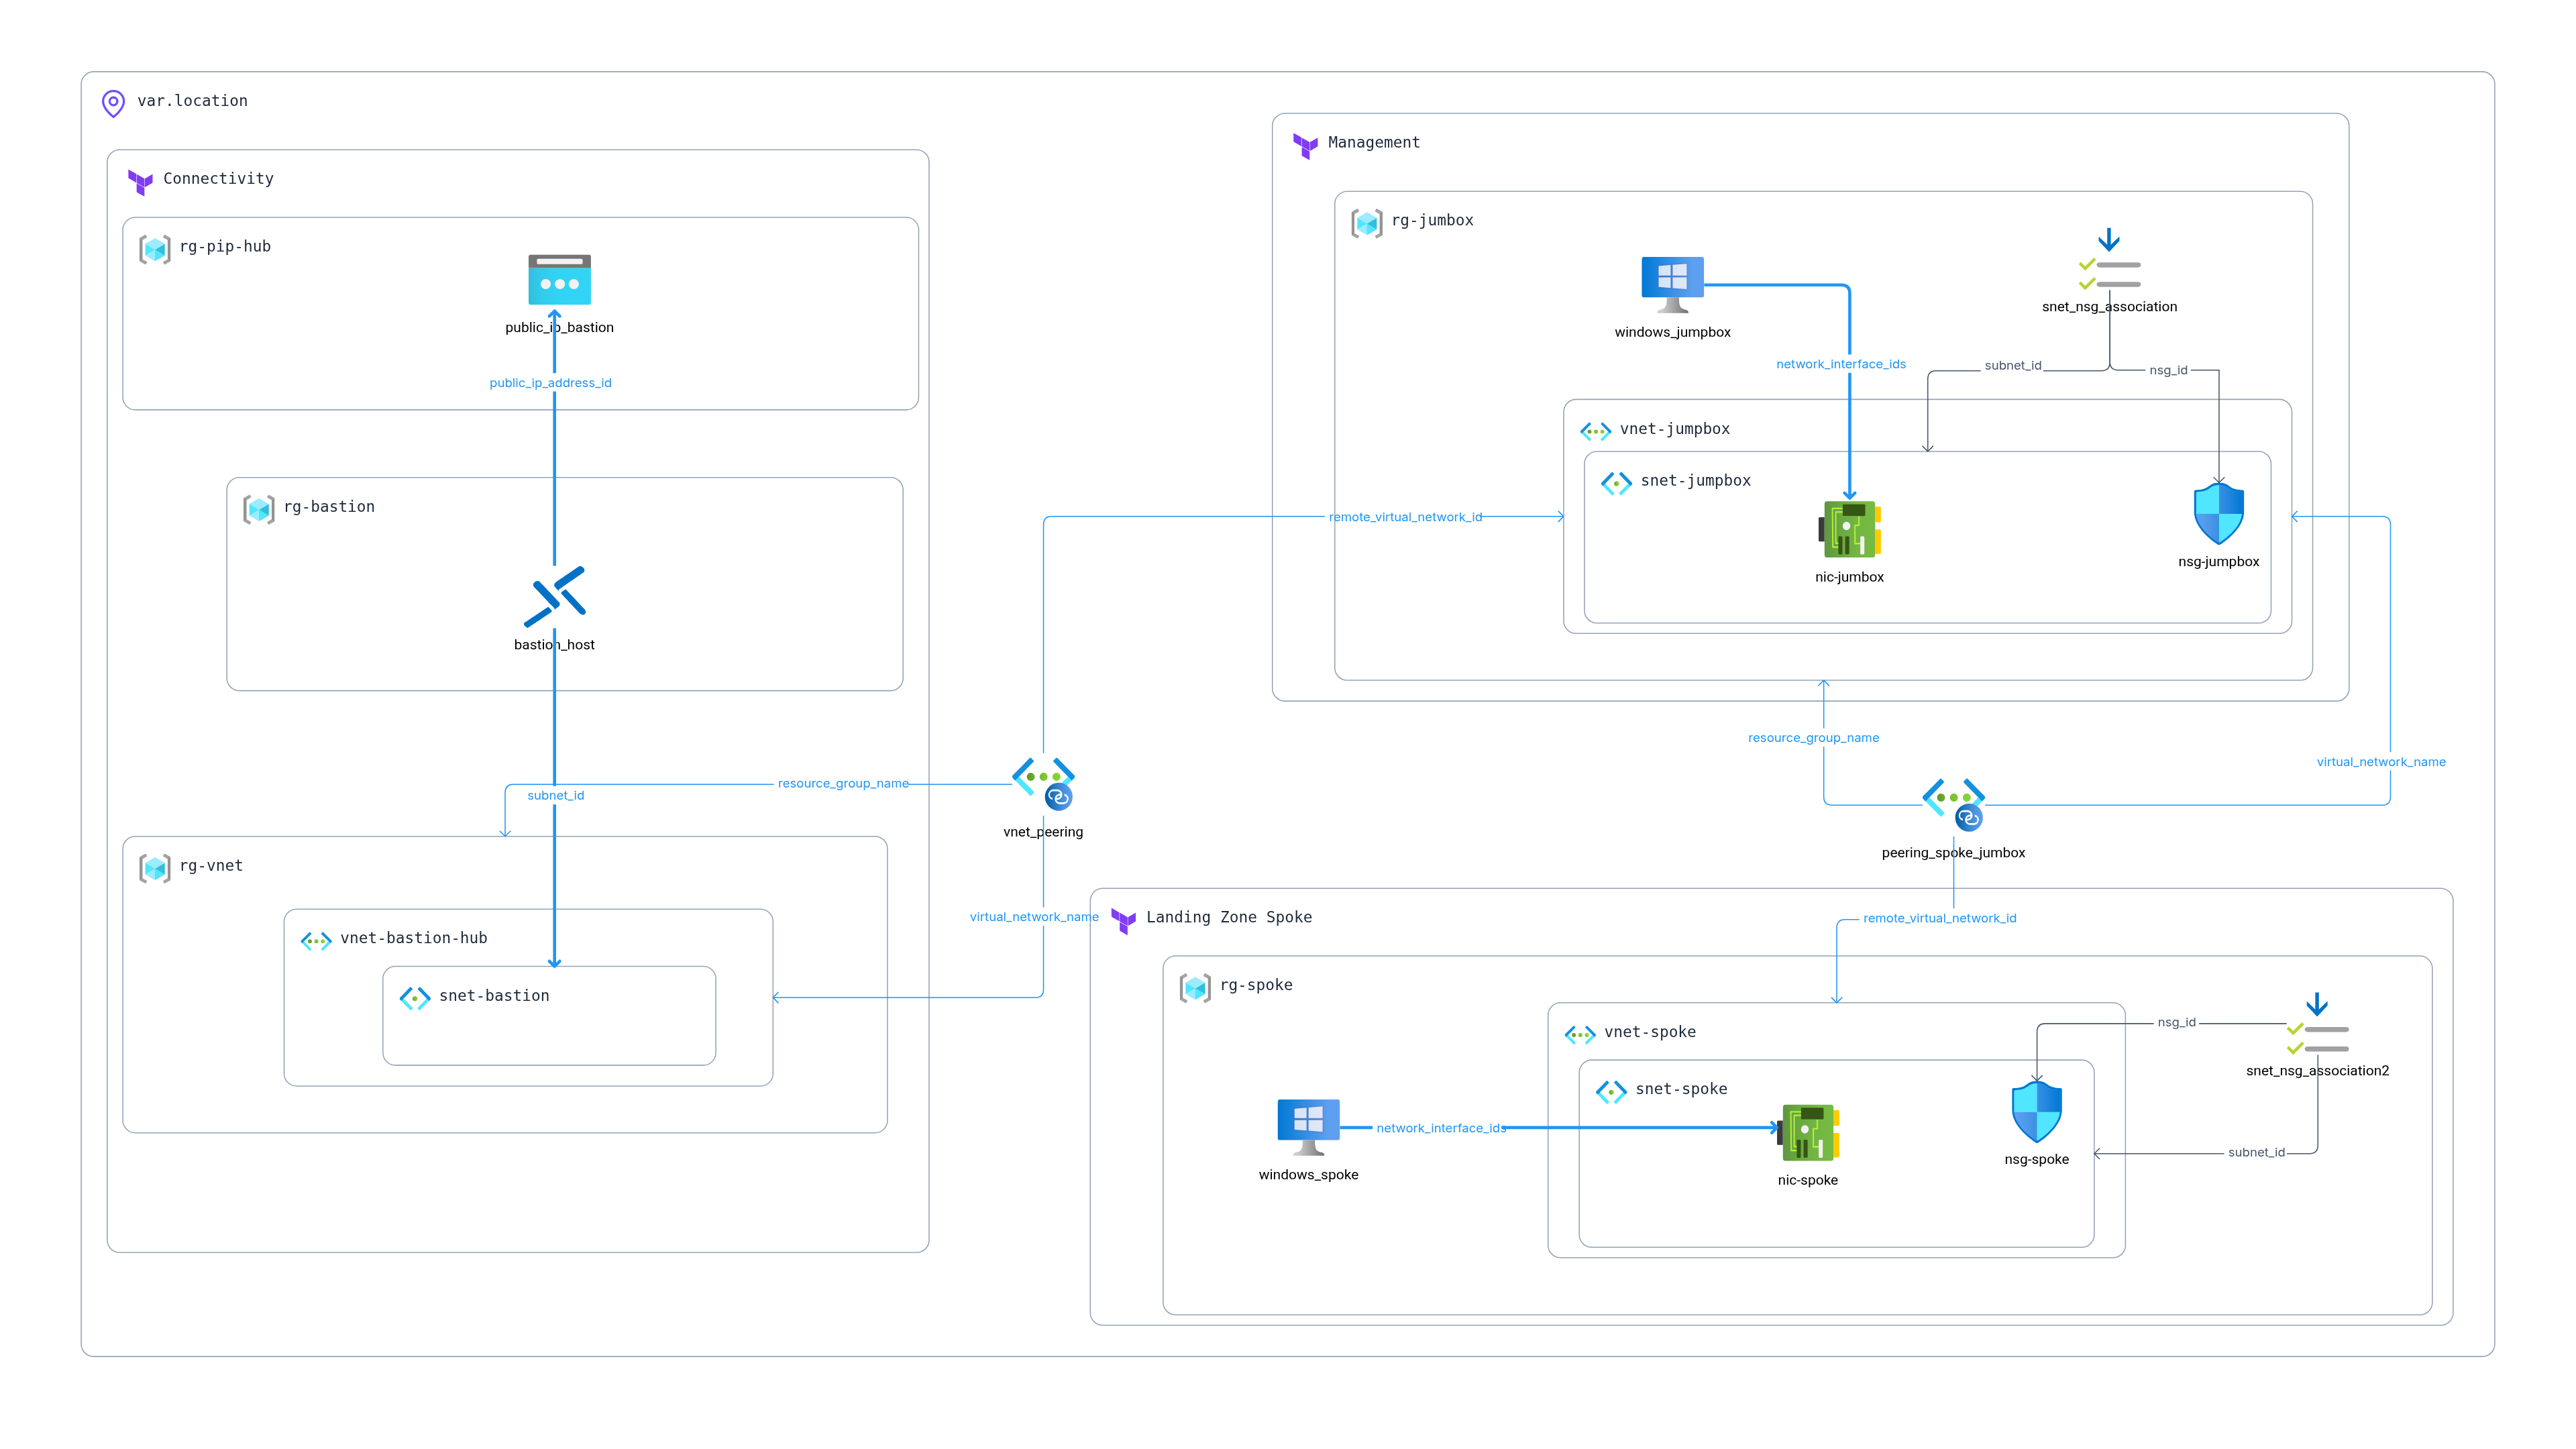Click the rg-jumbox resource group icon
2576x1449 pixels.
pyautogui.click(x=1367, y=223)
